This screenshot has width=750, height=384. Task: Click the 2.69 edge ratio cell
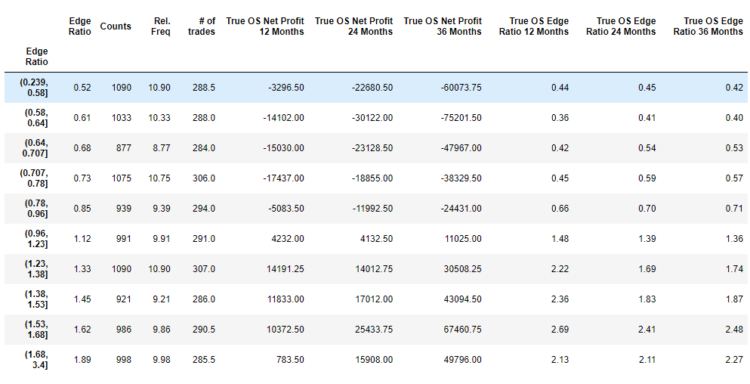coord(560,329)
